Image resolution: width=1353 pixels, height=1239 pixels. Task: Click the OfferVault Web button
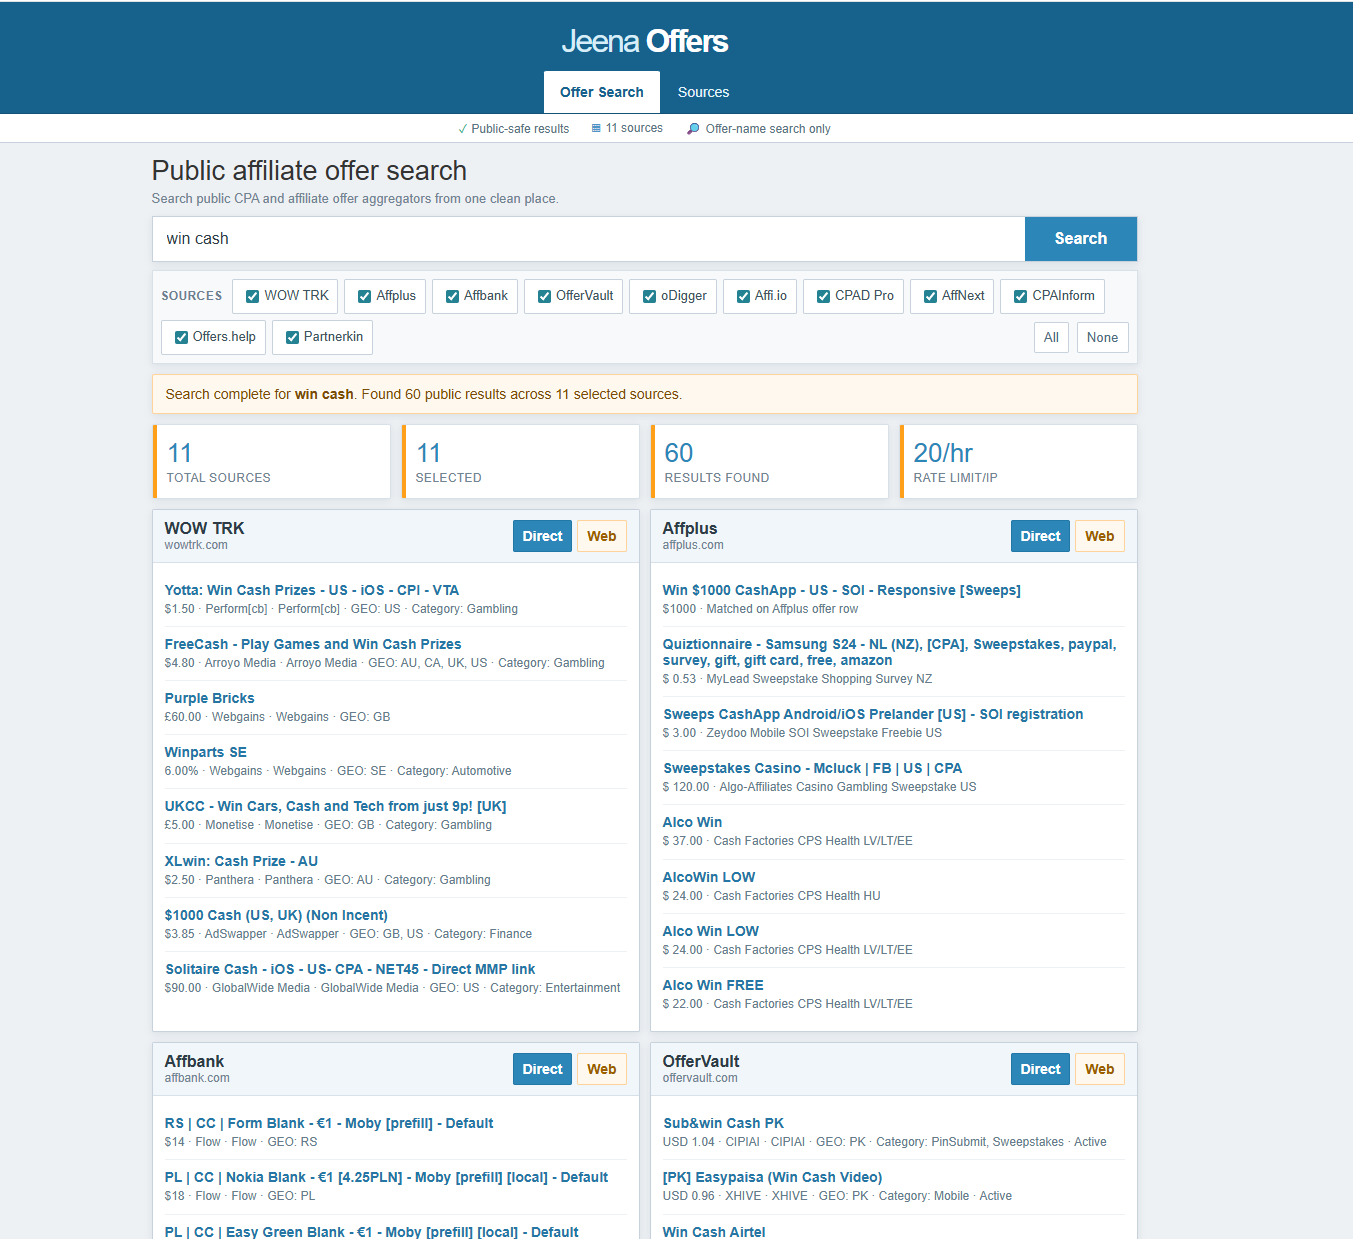1099,1069
